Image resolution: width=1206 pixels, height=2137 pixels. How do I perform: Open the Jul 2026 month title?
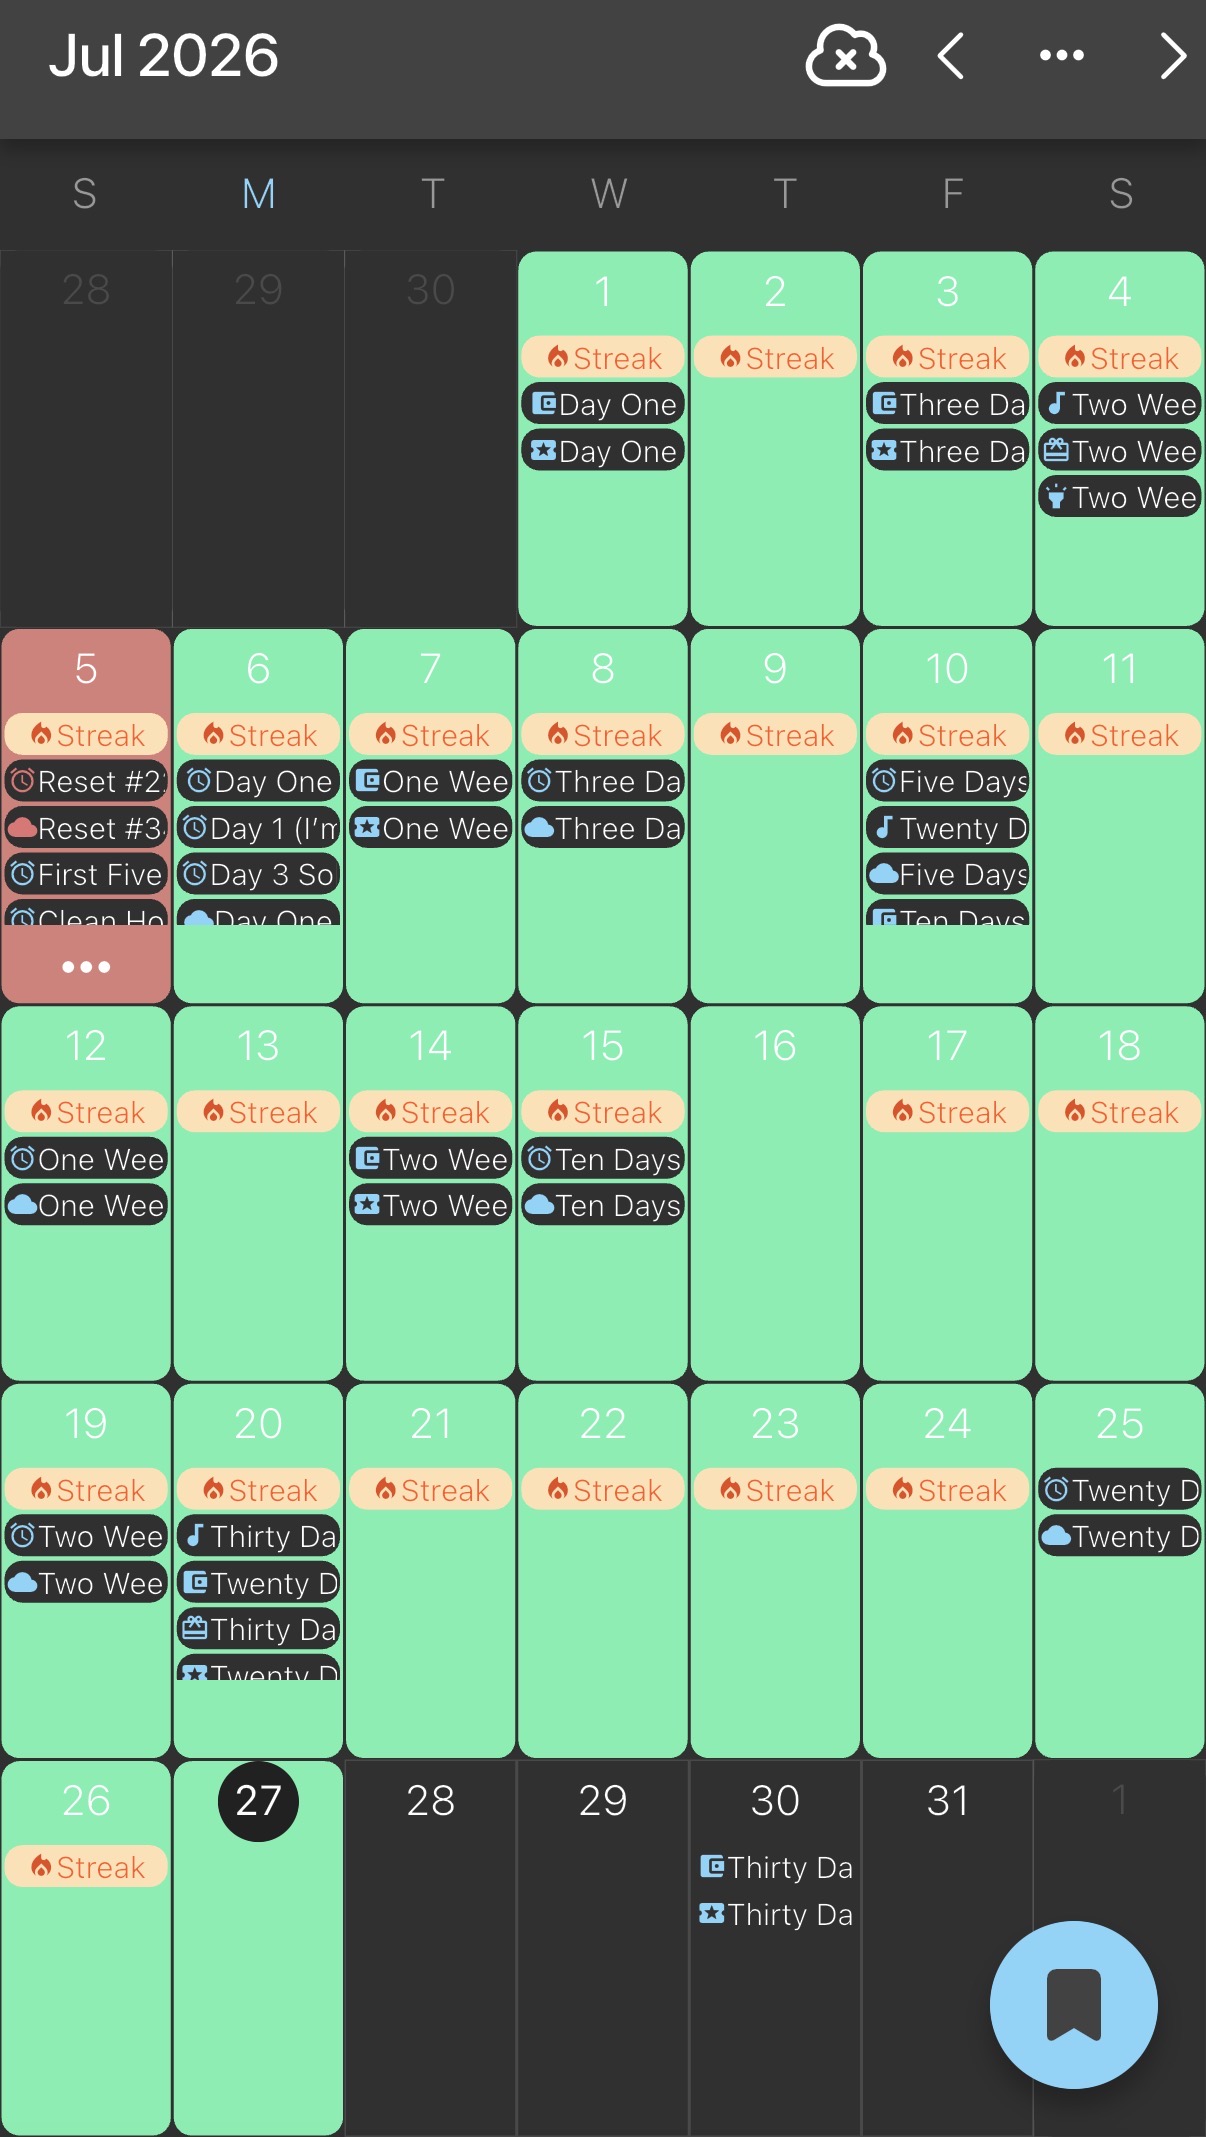[x=164, y=56]
